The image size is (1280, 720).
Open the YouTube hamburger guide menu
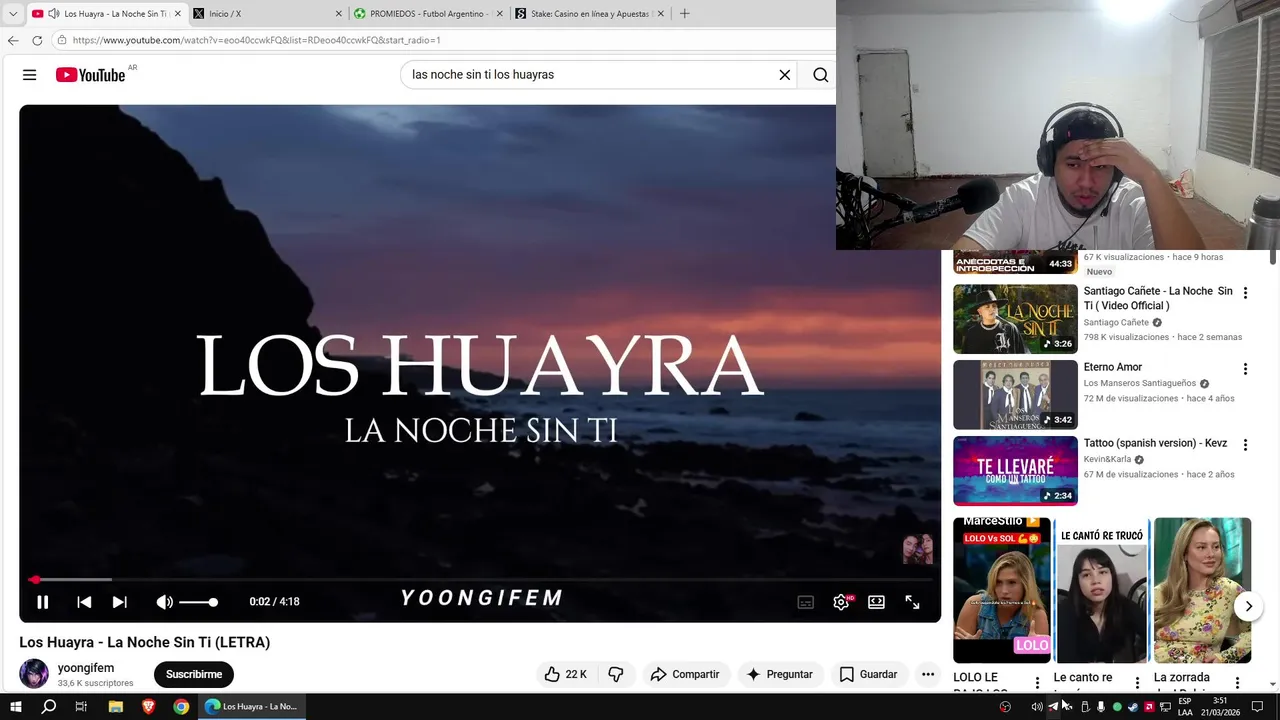[x=29, y=75]
